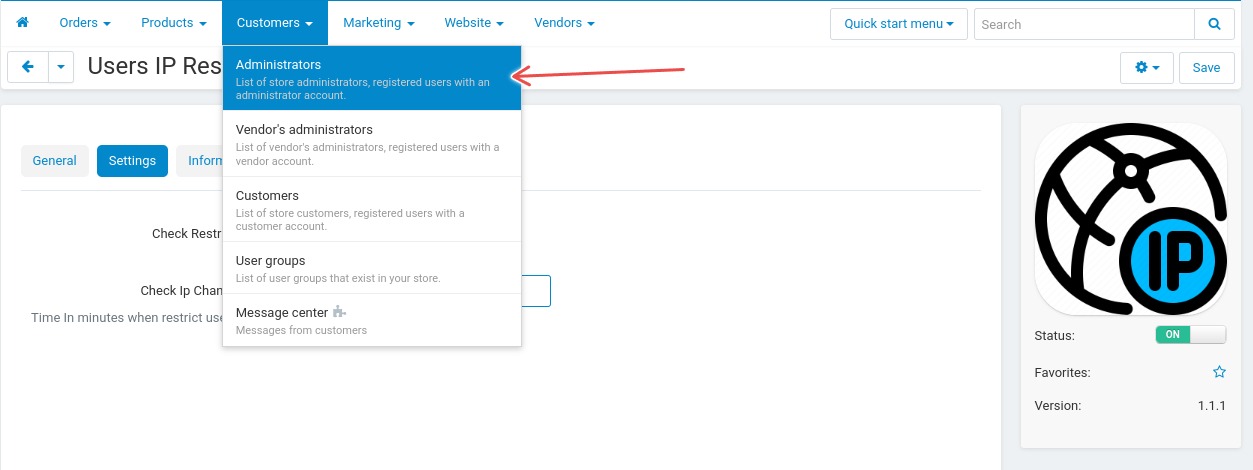The height and width of the screenshot is (470, 1253).
Task: Click the Save button
Action: click(1206, 68)
